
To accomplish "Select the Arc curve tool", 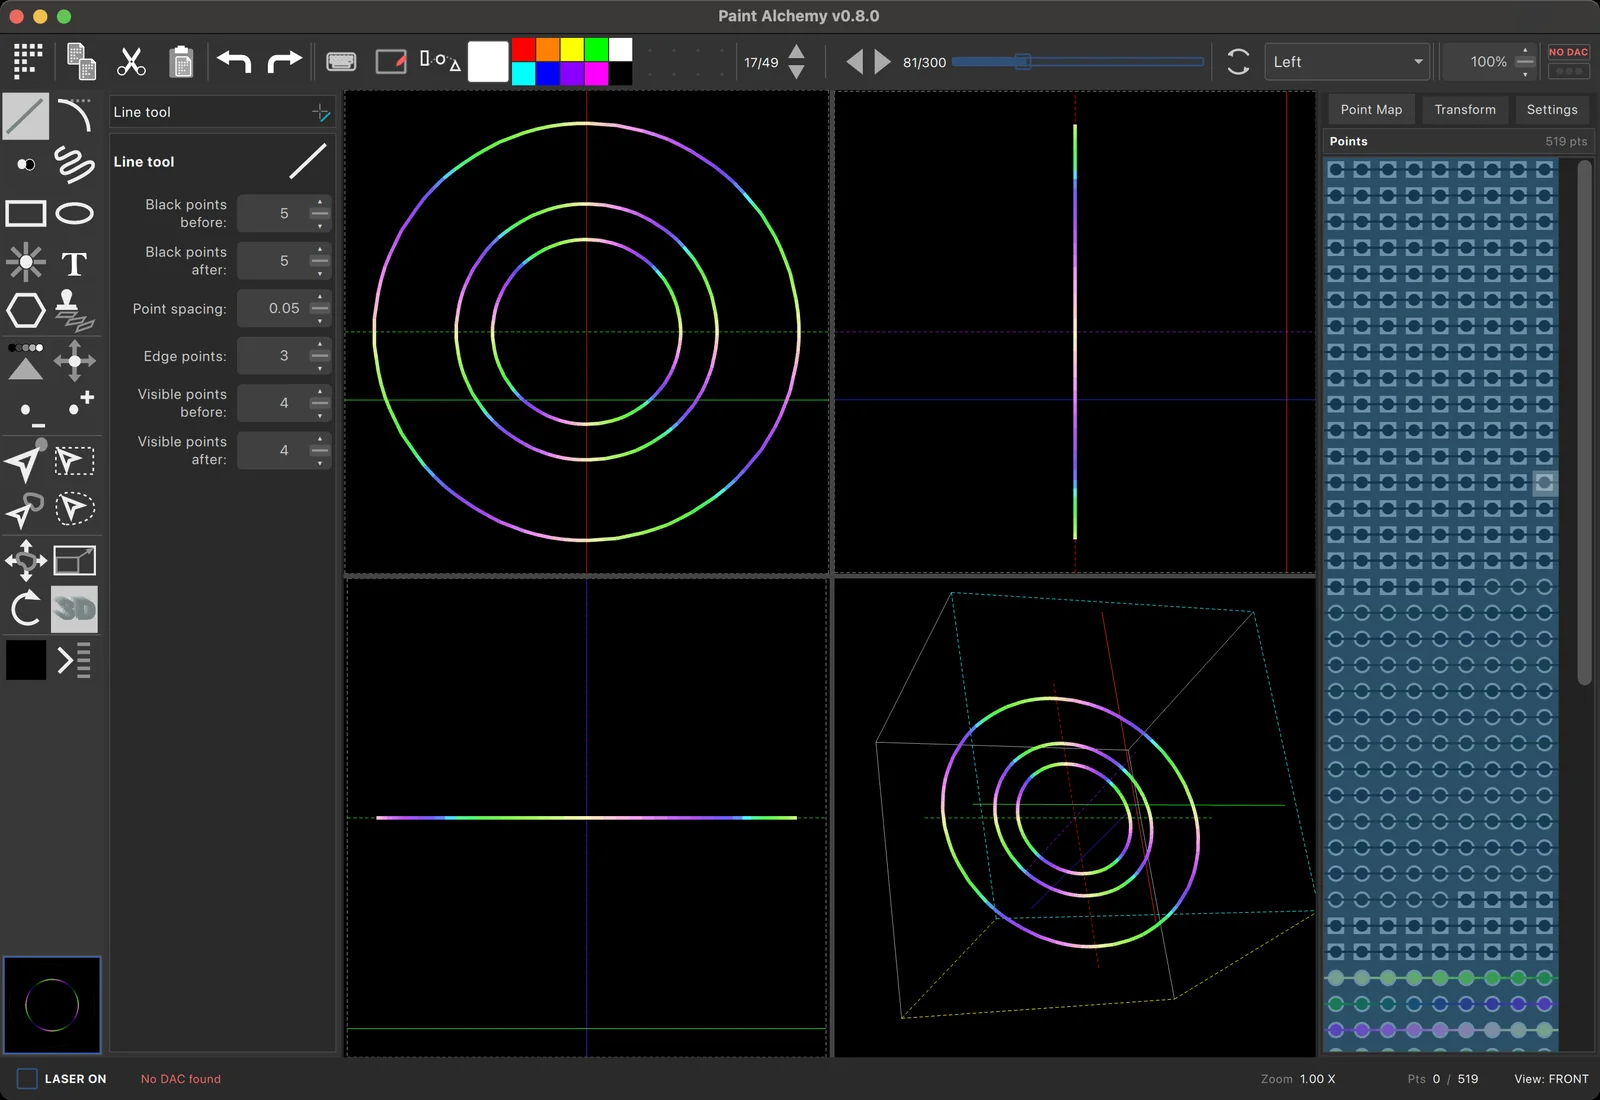I will click(x=75, y=116).
